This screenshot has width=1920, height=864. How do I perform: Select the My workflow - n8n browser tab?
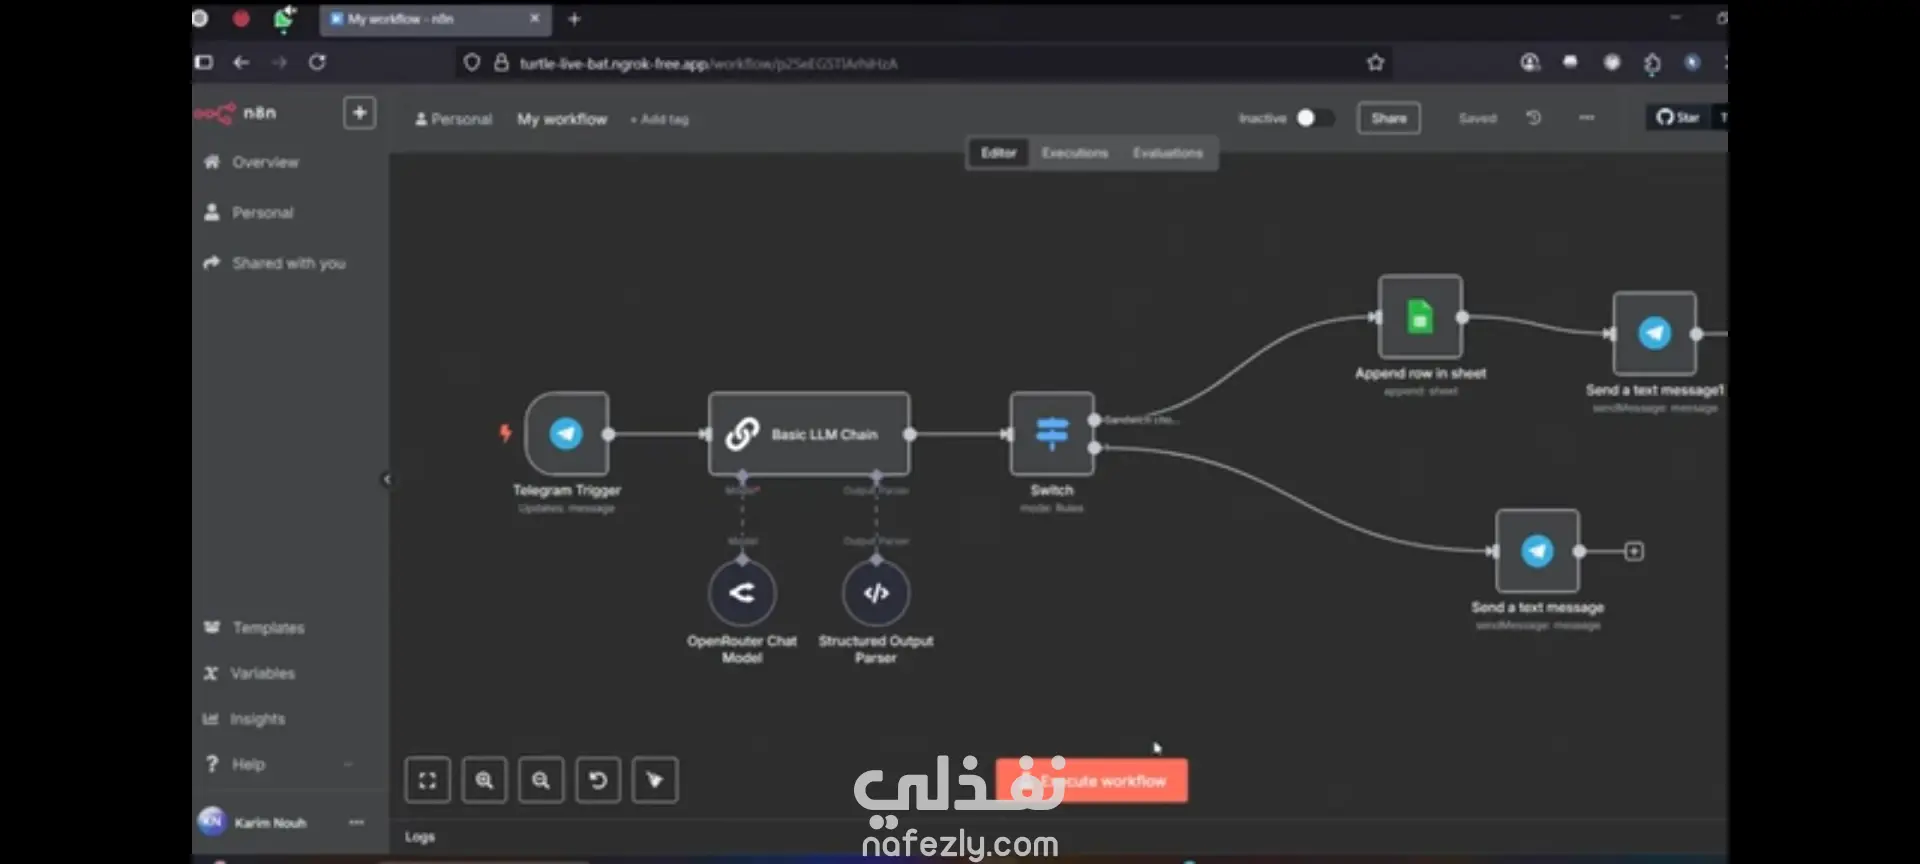[x=435, y=19]
